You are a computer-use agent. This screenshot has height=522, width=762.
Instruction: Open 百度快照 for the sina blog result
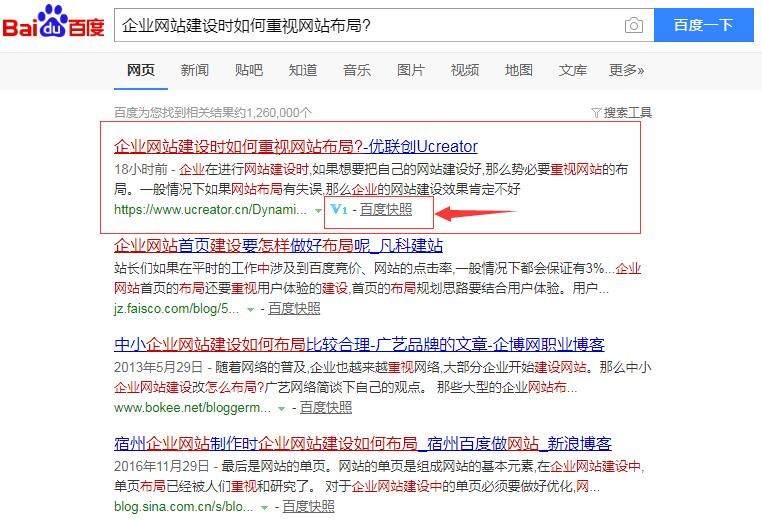309,506
